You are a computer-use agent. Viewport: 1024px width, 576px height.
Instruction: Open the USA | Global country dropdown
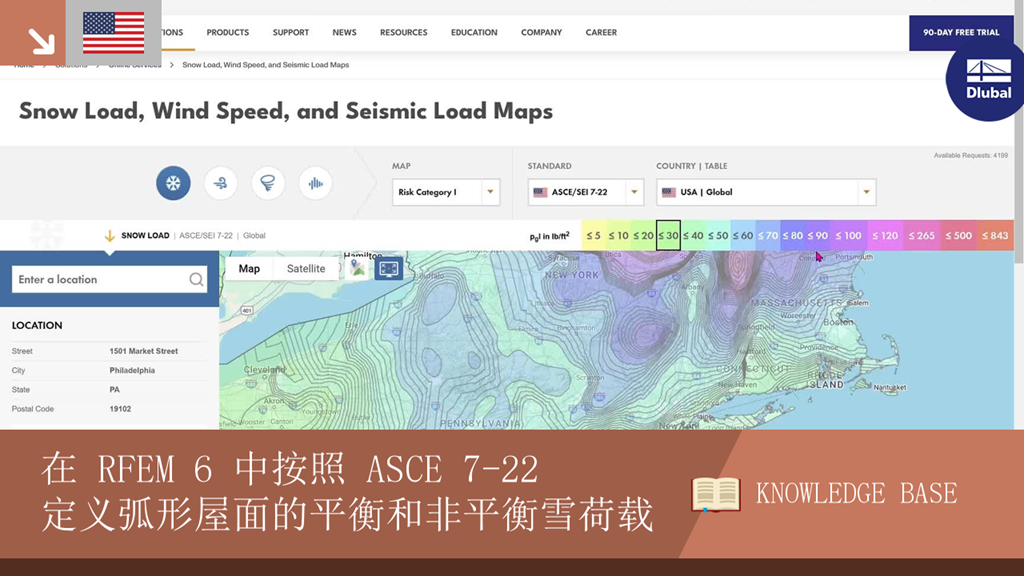(766, 192)
